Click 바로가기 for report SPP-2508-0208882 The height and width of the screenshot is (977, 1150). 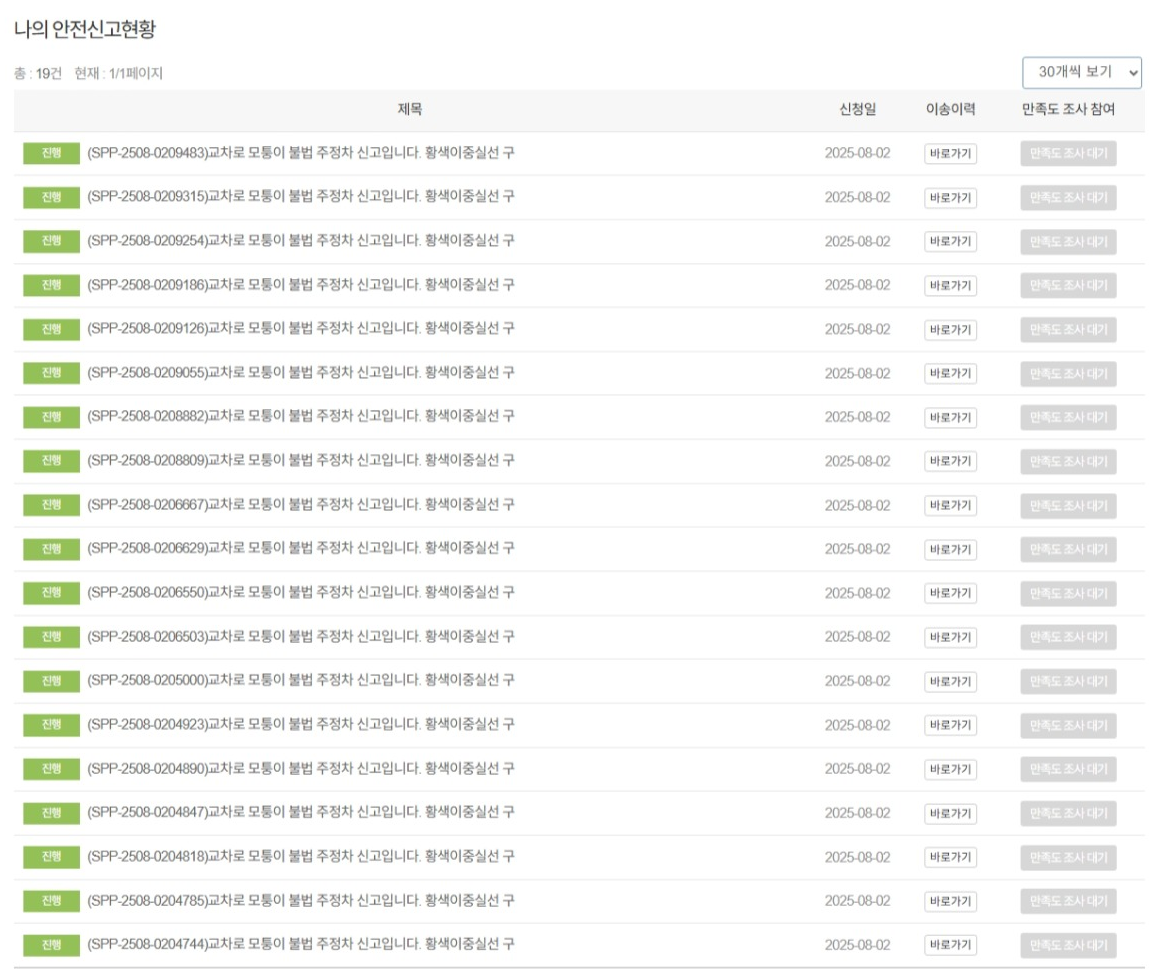(x=949, y=418)
